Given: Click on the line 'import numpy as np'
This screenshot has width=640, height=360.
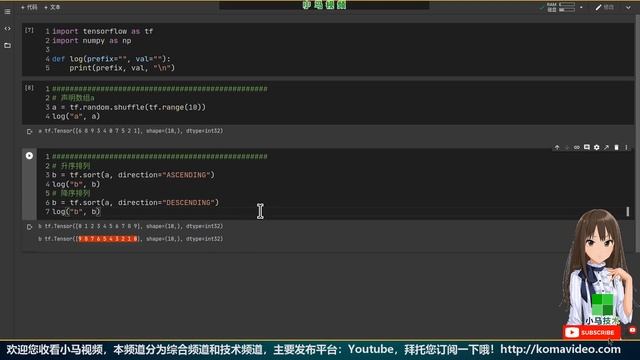Looking at the screenshot, I should (91, 40).
